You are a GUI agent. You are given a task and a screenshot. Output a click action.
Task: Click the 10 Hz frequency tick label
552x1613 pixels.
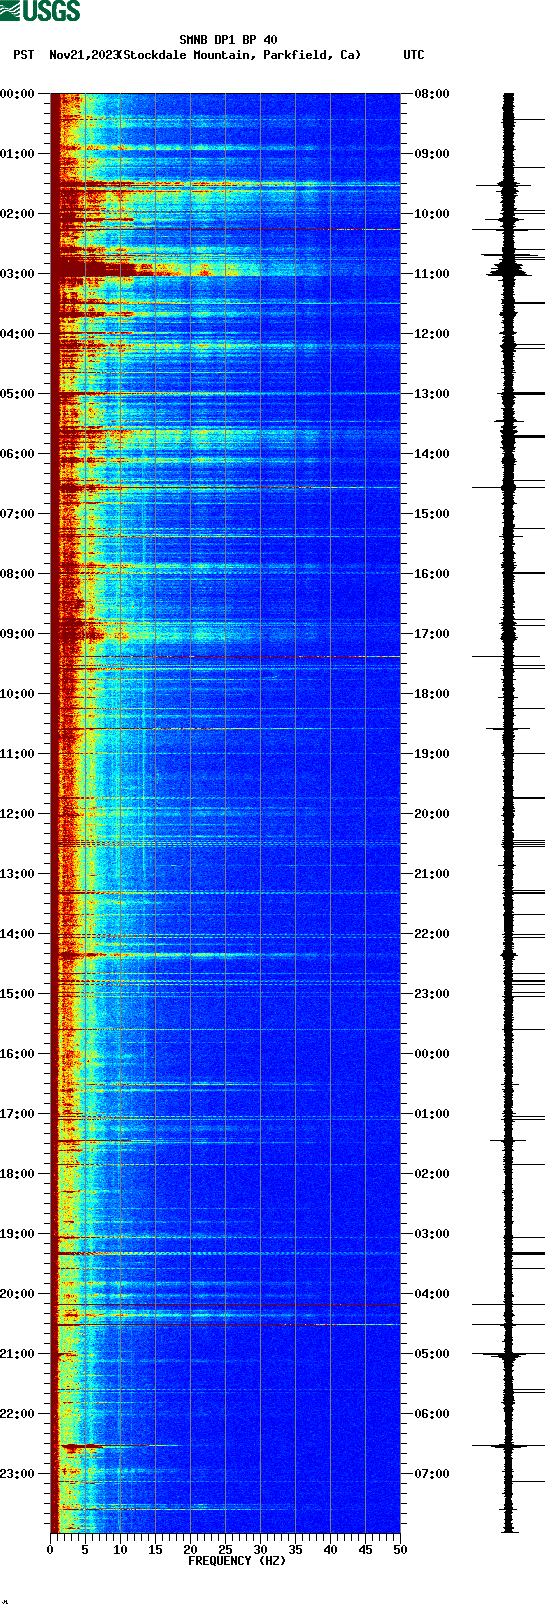click(x=120, y=1550)
